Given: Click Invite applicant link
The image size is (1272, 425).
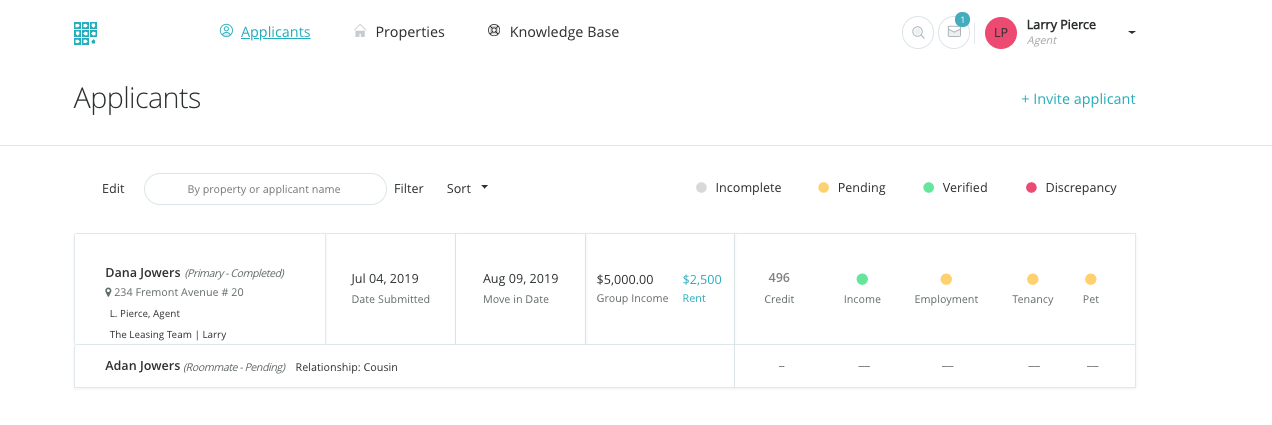Looking at the screenshot, I should coord(1078,99).
